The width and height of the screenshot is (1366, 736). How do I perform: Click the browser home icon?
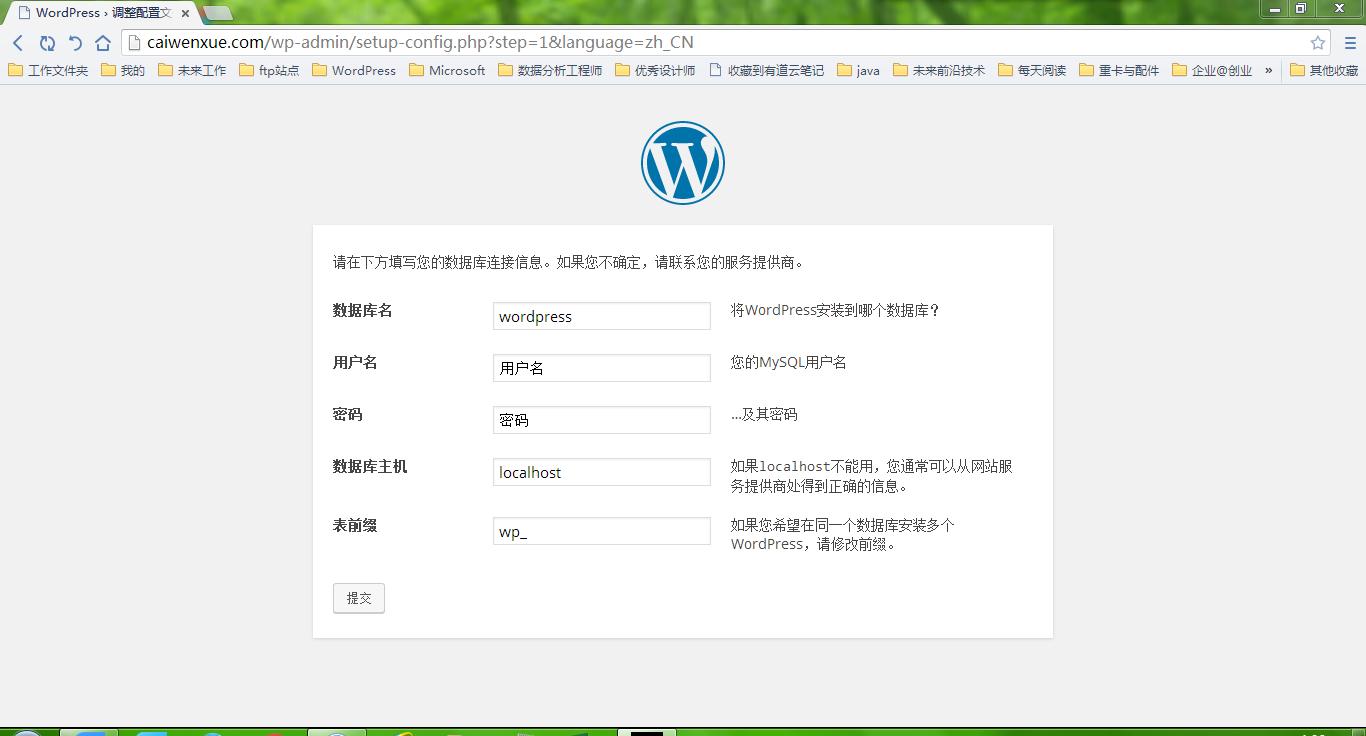[103, 42]
